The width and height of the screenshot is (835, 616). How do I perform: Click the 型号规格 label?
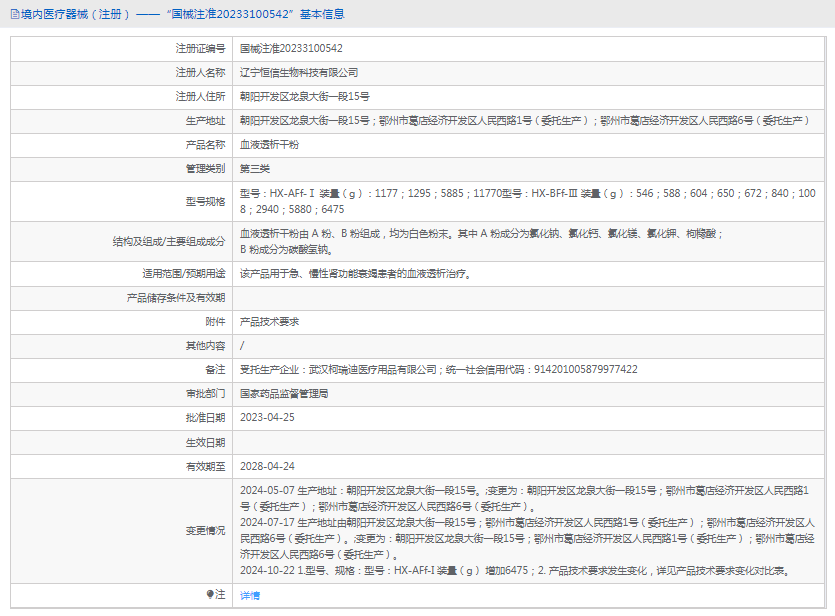pos(205,201)
